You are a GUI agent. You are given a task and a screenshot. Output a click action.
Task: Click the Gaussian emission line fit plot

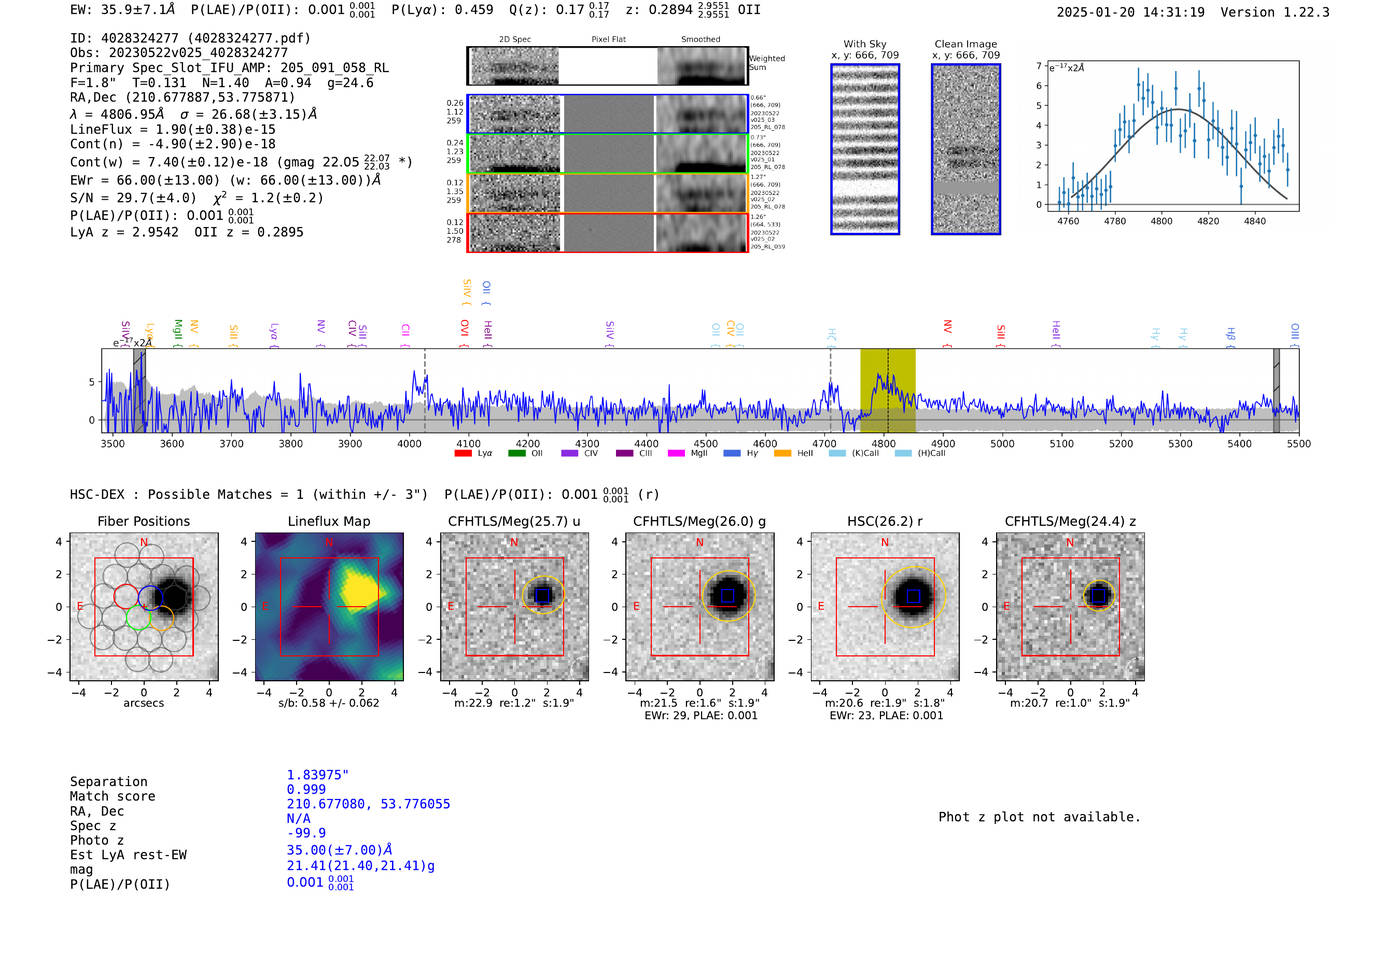1172,137
